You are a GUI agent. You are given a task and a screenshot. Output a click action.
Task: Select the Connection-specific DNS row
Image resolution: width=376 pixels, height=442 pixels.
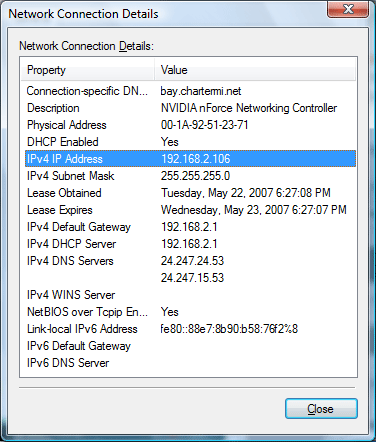[x=190, y=91]
